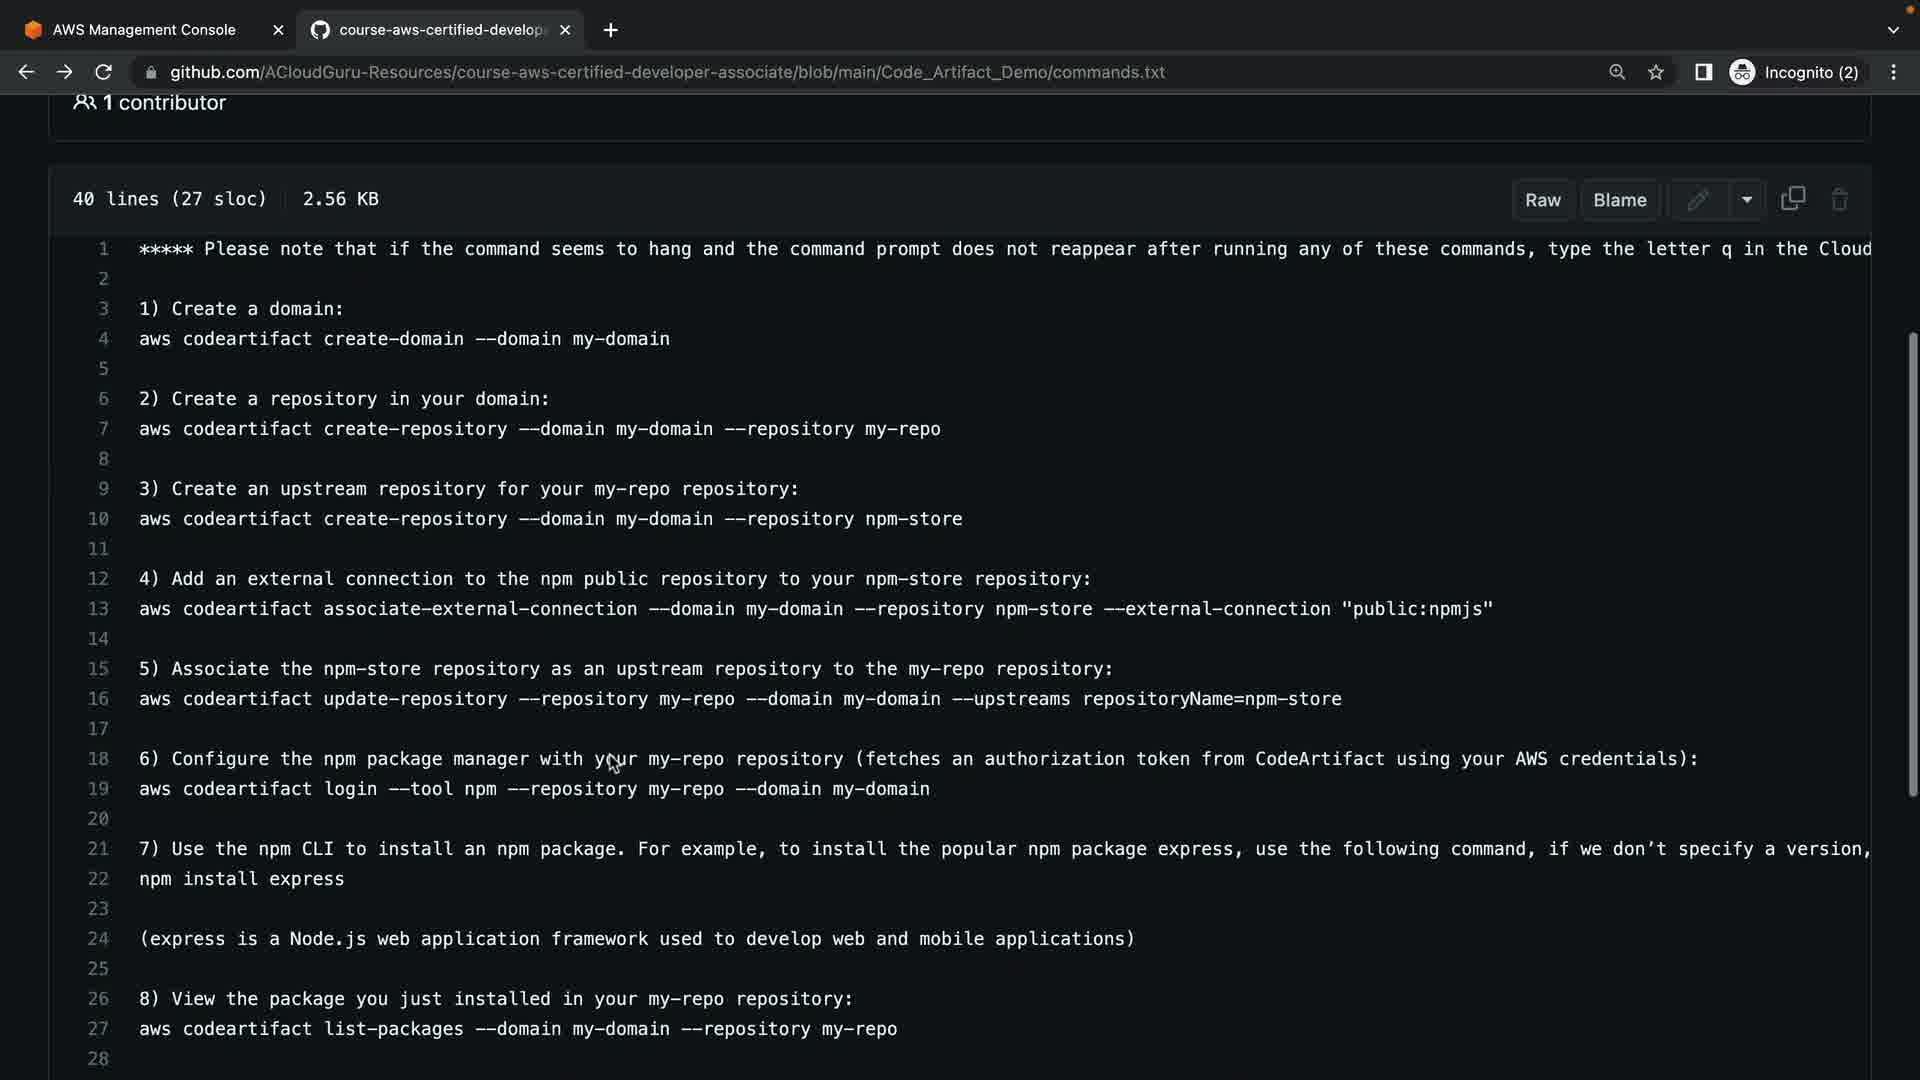Click the Raw button
The image size is (1920, 1080).
1542,200
